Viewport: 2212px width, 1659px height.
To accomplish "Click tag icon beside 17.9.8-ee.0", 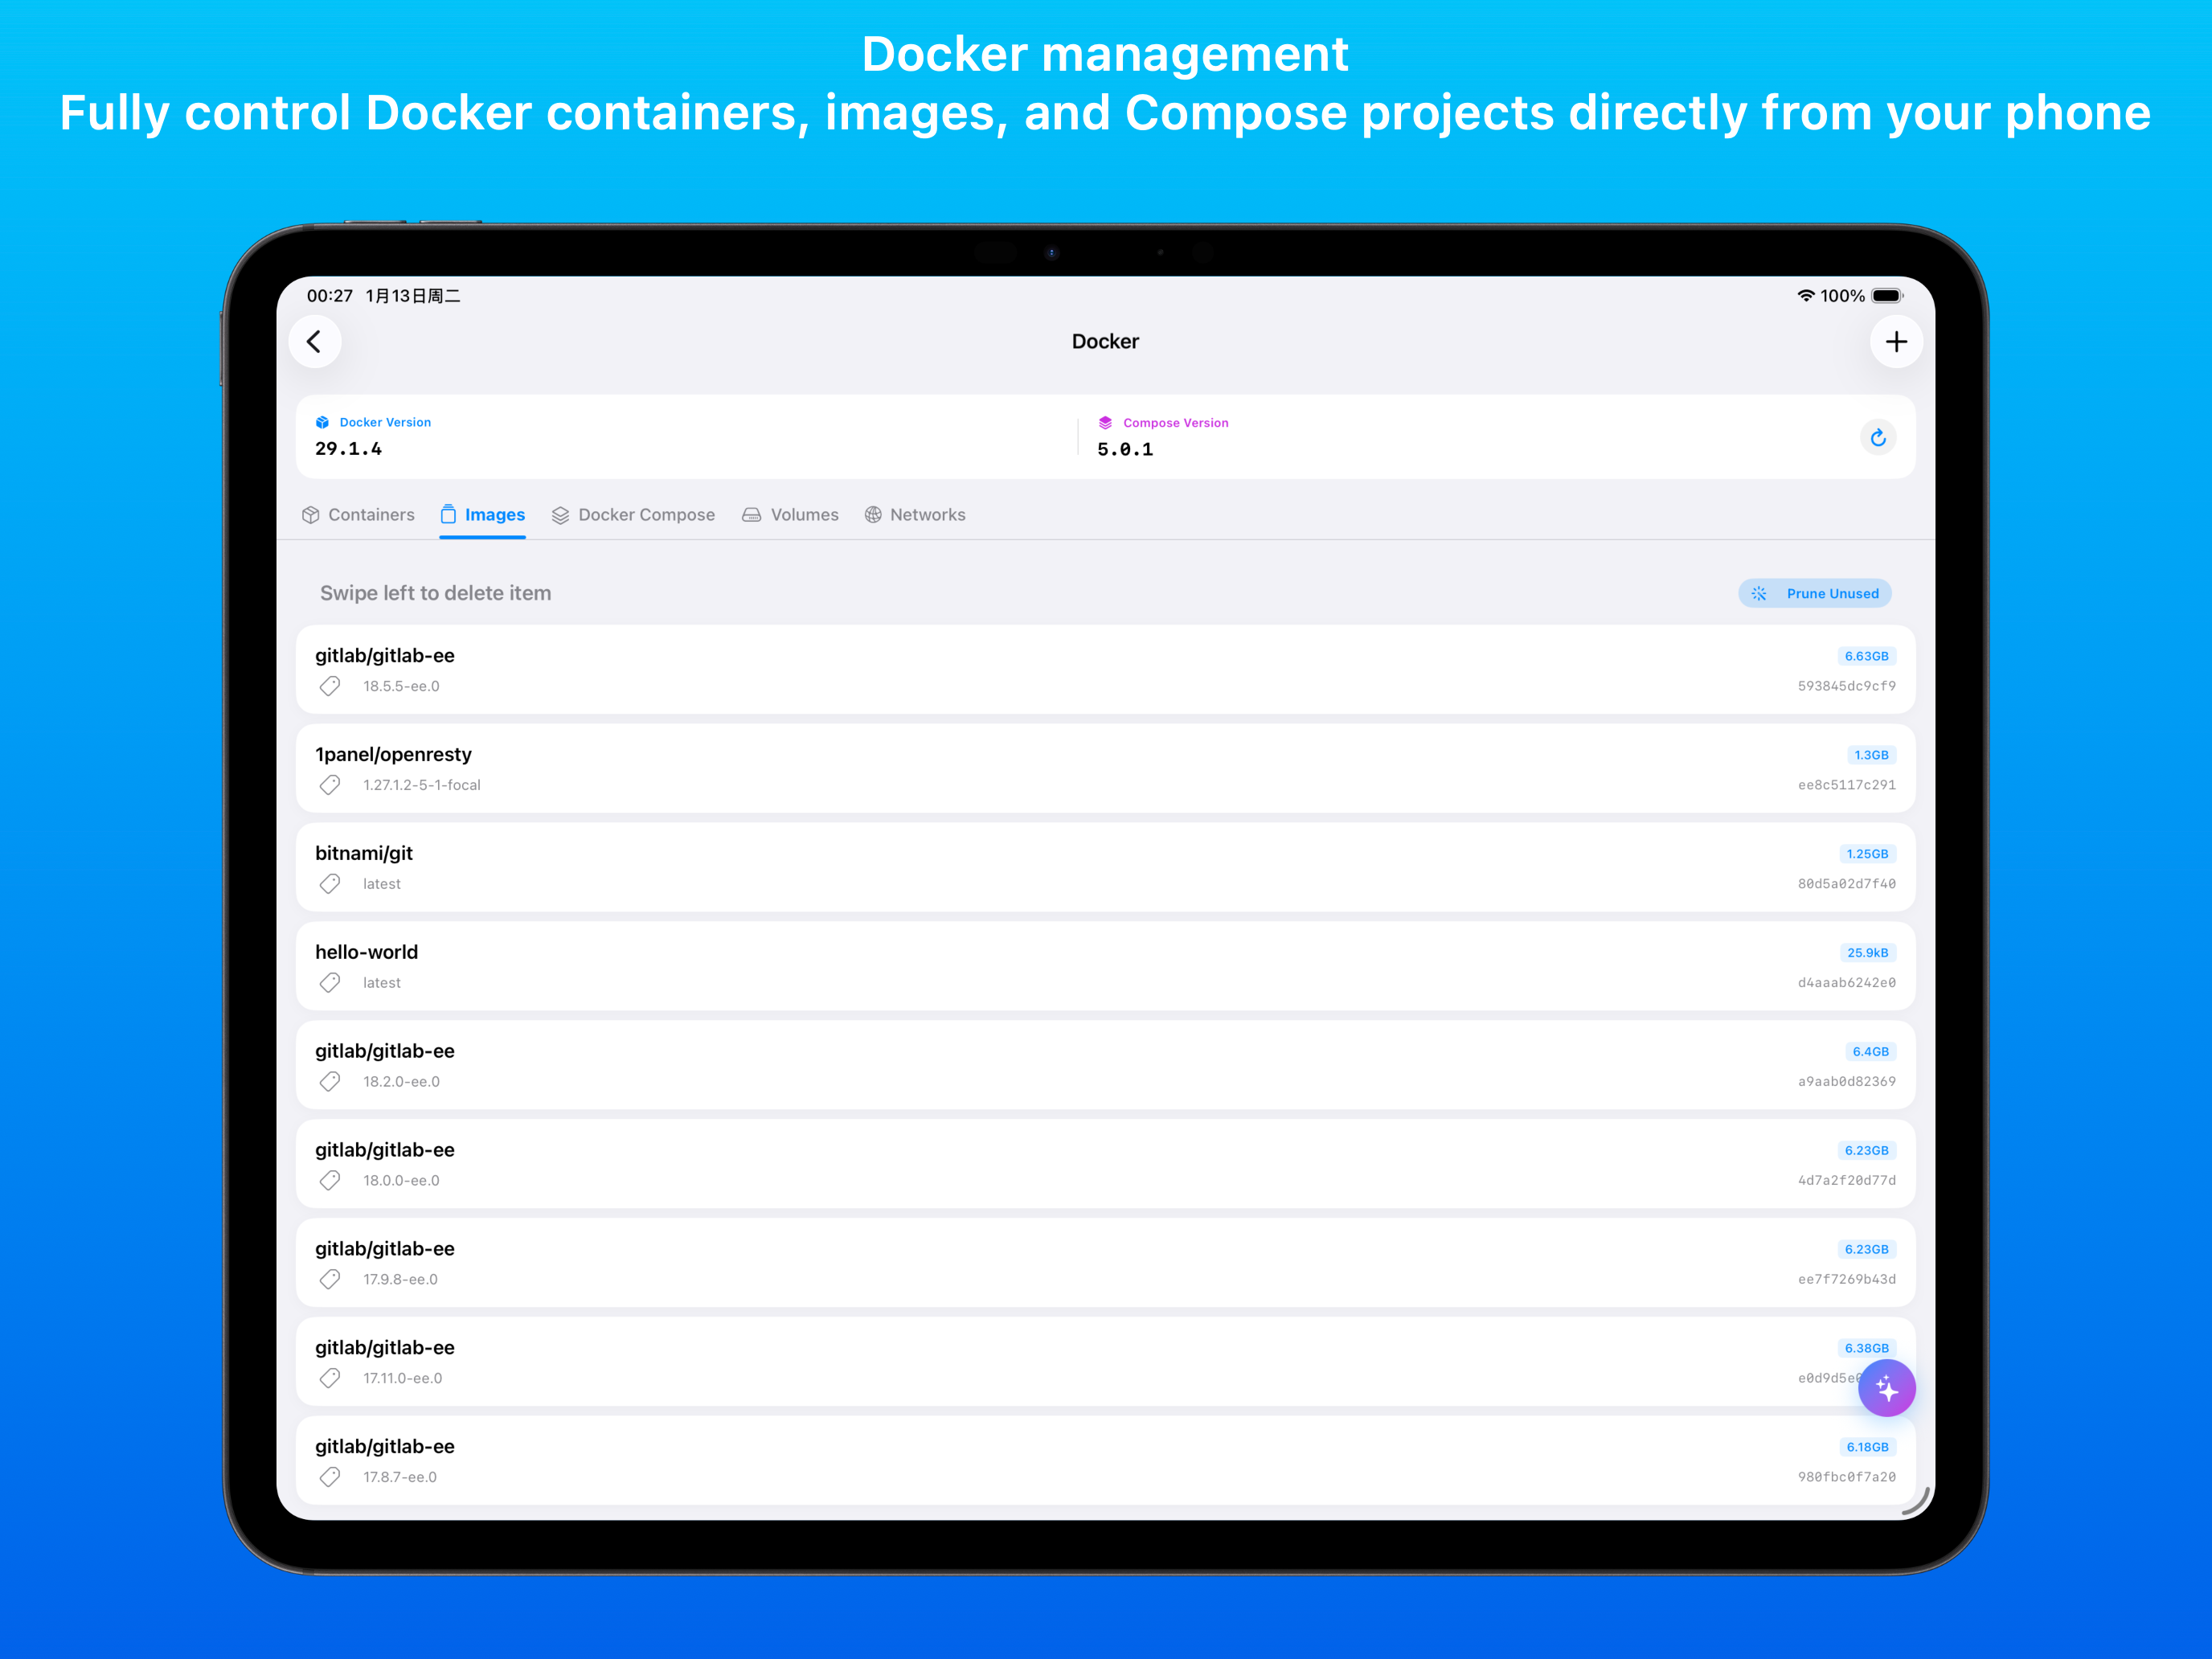I will tap(330, 1280).
